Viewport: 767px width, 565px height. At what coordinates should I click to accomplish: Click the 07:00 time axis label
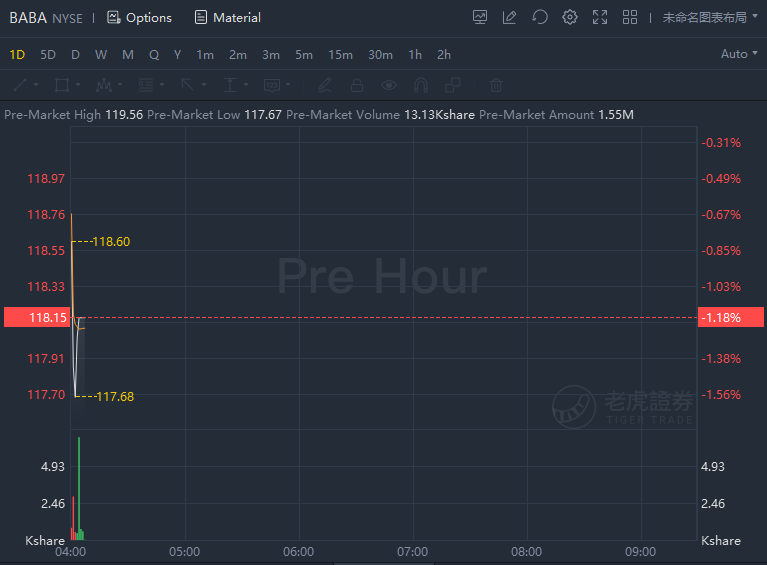pos(412,552)
